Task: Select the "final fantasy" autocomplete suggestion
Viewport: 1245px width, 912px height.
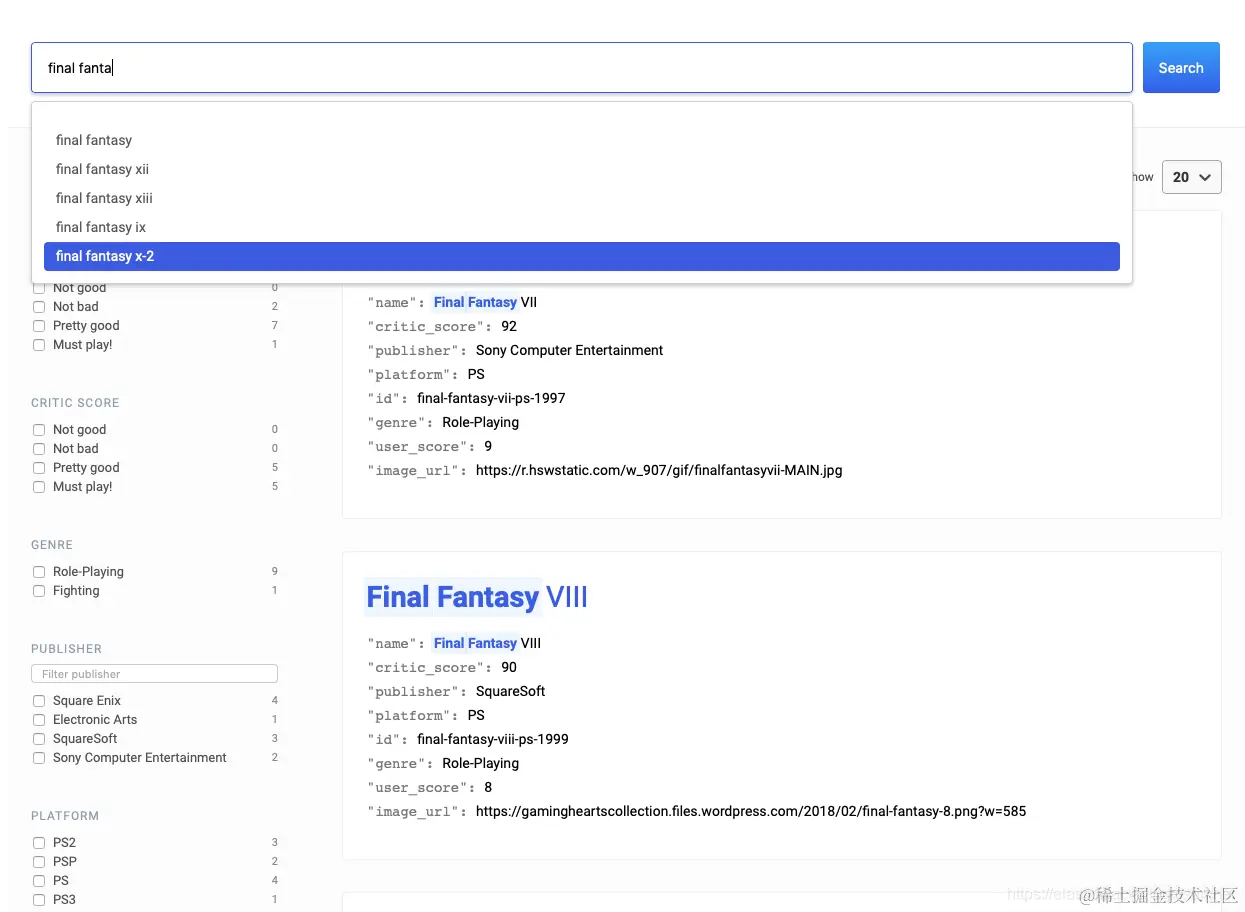Action: 581,140
